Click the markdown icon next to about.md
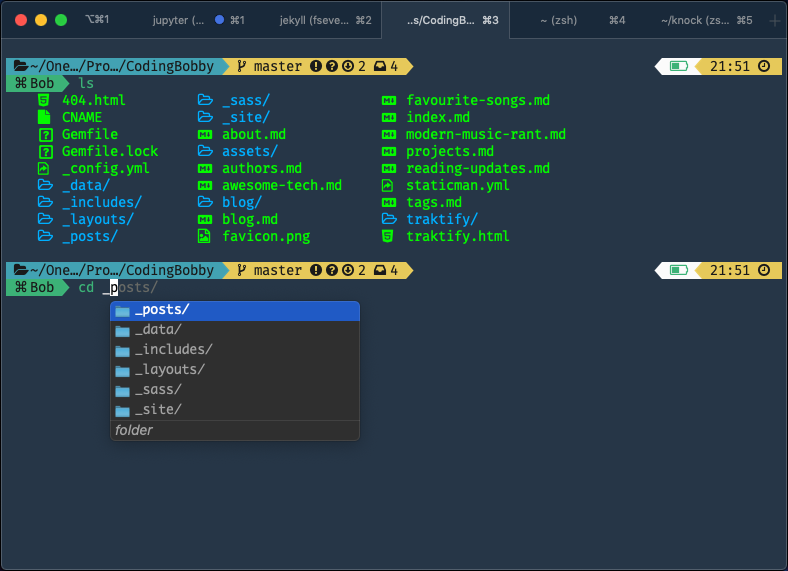Image resolution: width=788 pixels, height=571 pixels. coord(205,134)
